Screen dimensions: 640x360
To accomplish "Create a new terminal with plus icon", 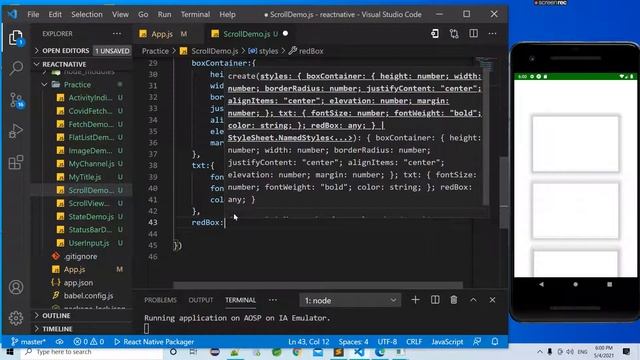I will [x=416, y=300].
